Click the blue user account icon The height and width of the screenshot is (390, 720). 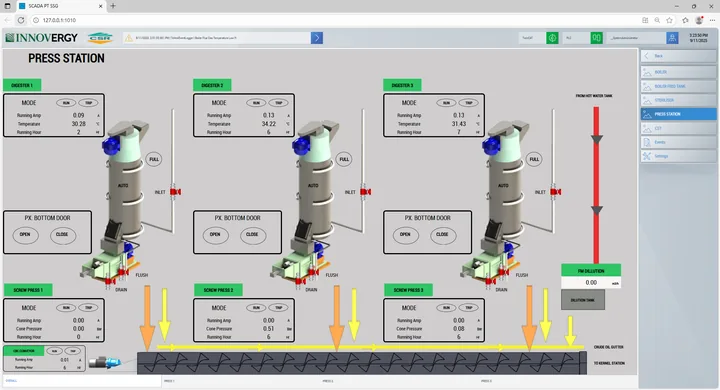coord(672,38)
